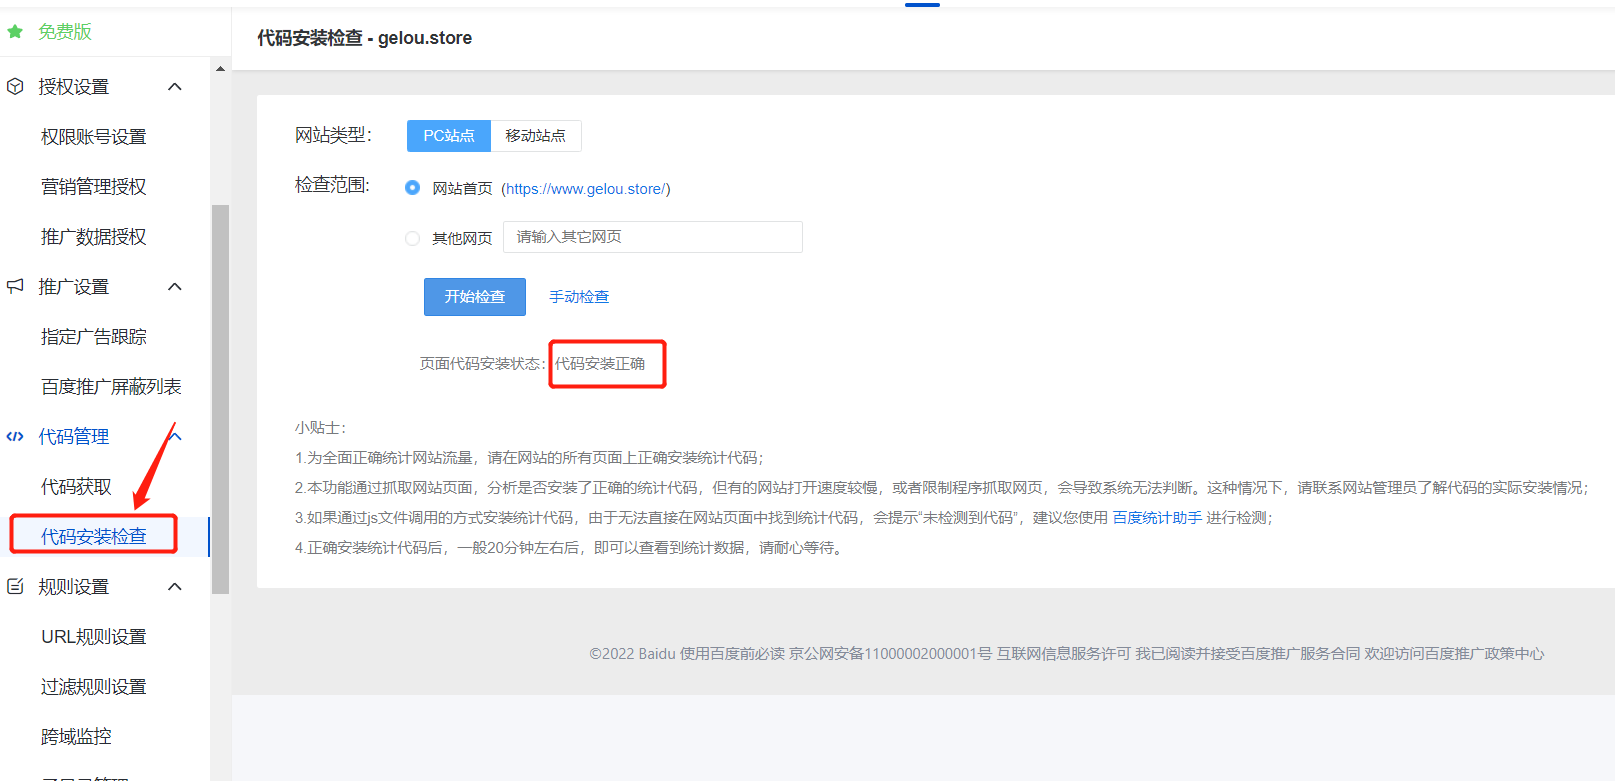Click the 开始检查 button
This screenshot has width=1615, height=781.
coord(475,297)
